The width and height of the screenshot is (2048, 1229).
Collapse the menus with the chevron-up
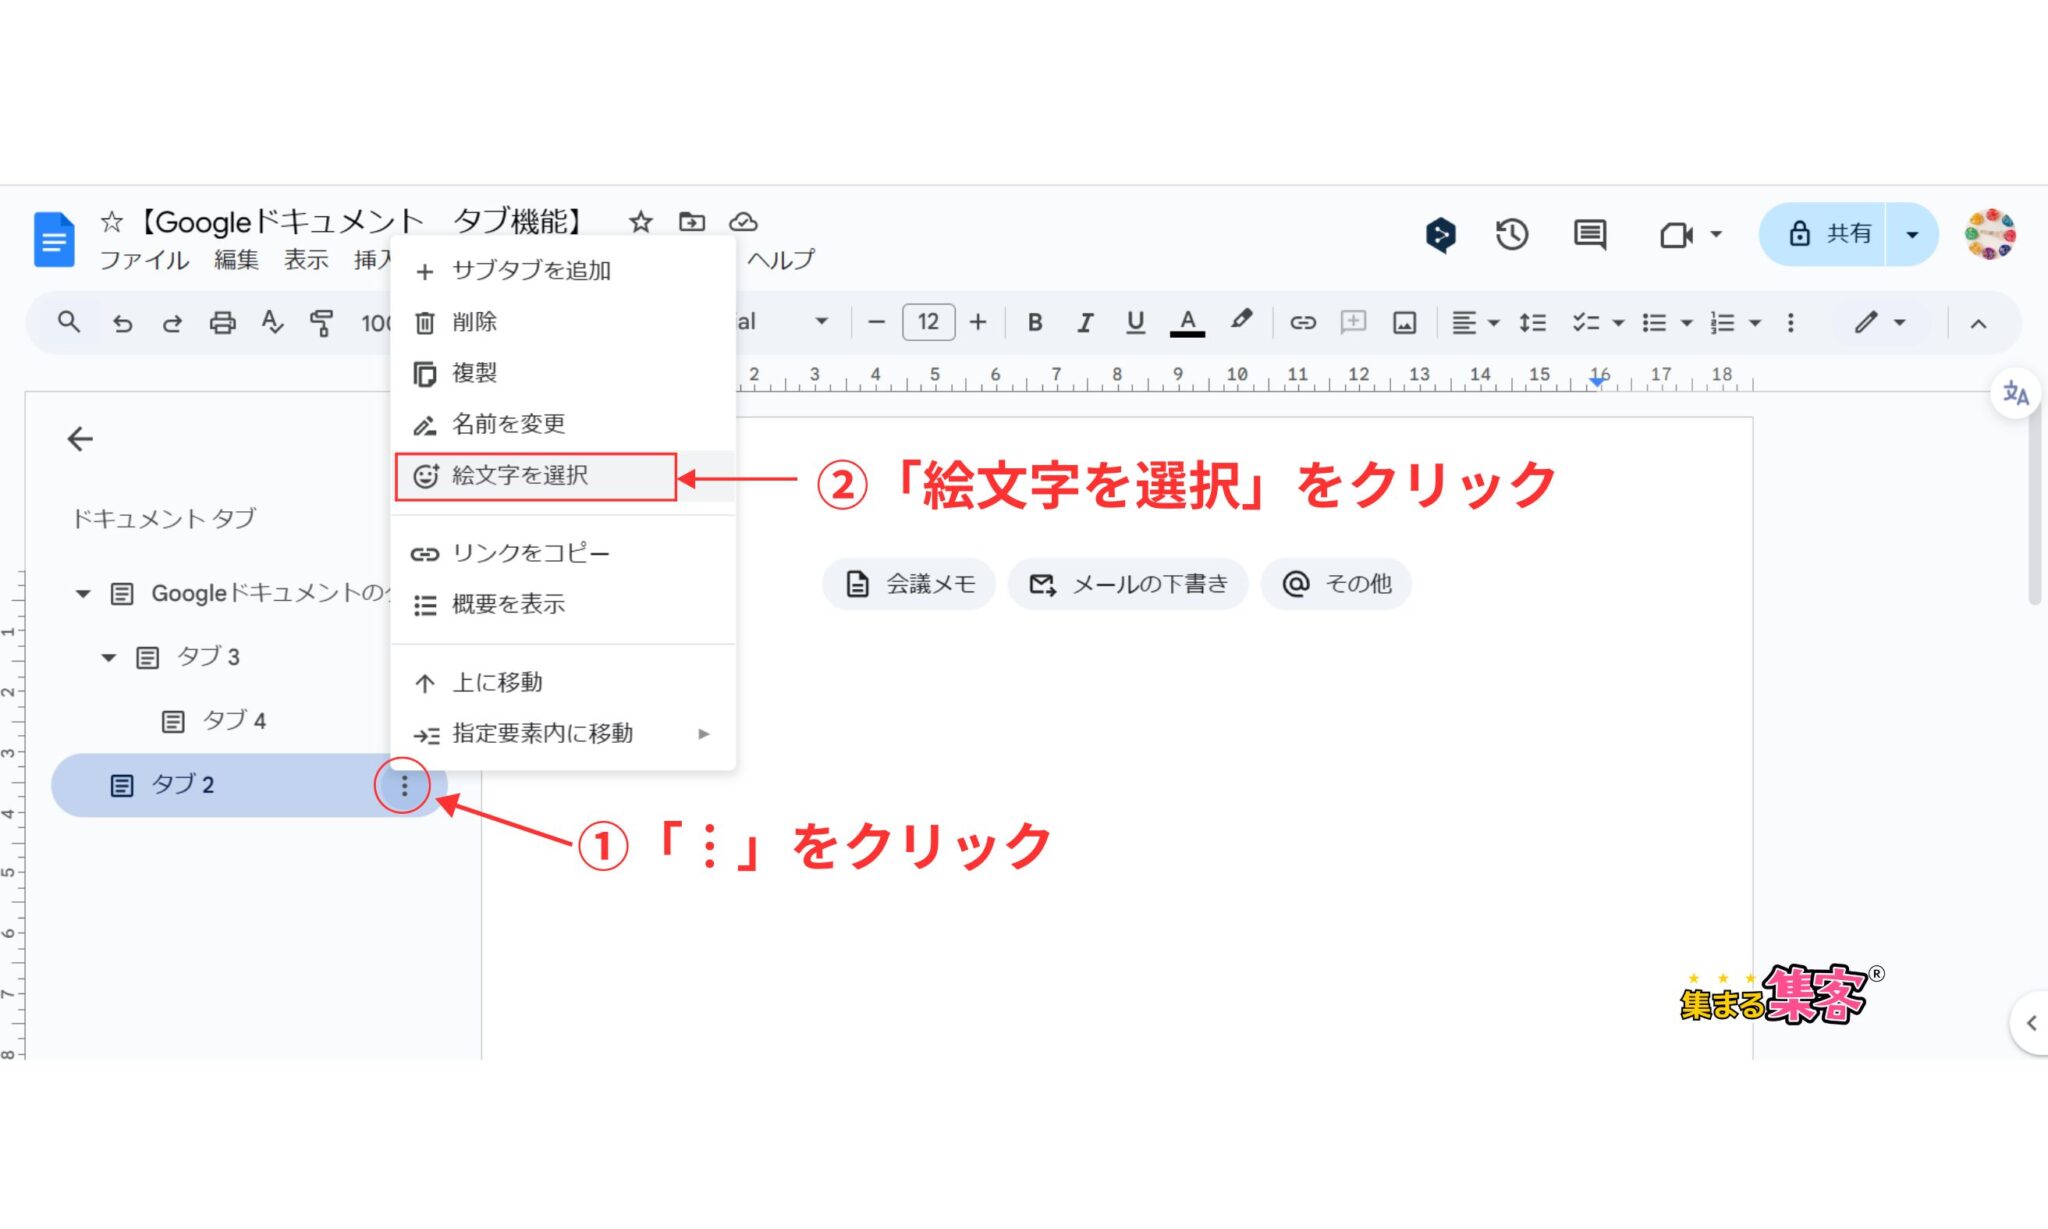[x=1978, y=323]
